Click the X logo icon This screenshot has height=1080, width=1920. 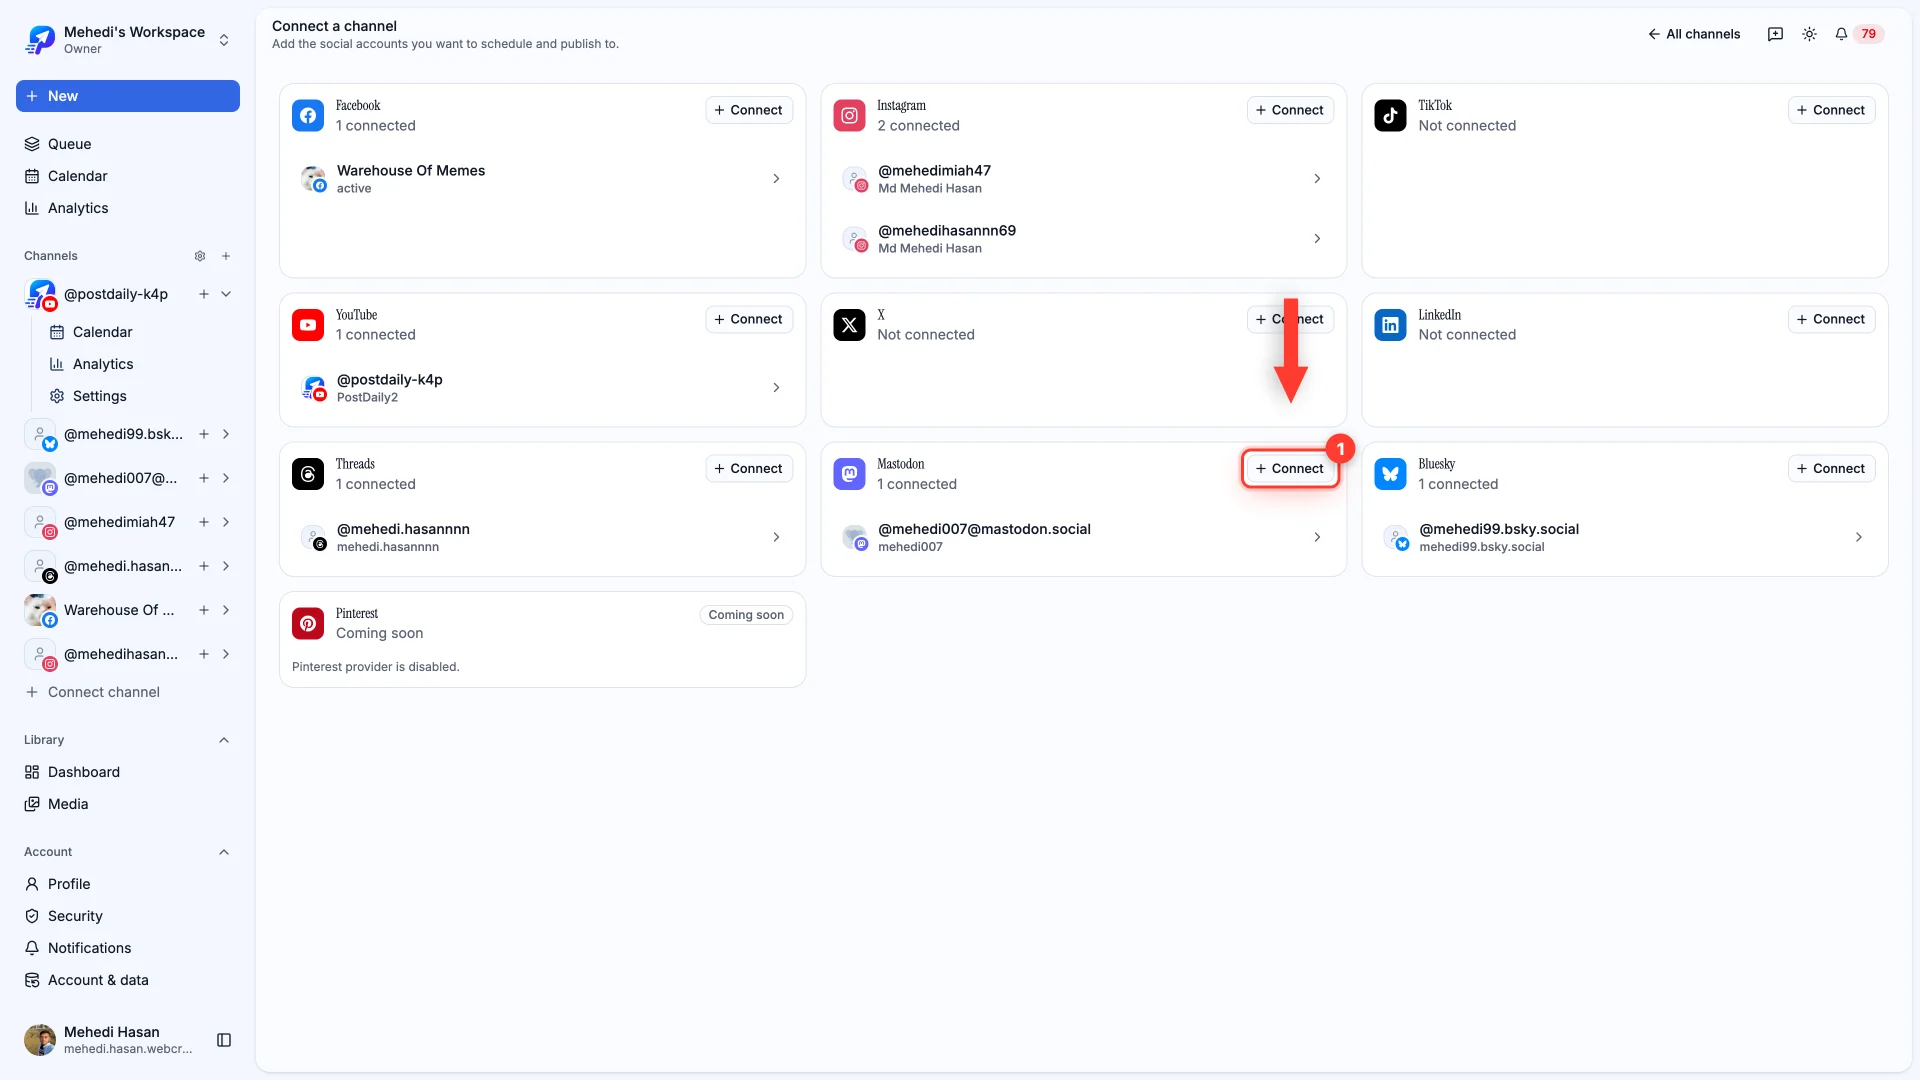[x=849, y=325]
